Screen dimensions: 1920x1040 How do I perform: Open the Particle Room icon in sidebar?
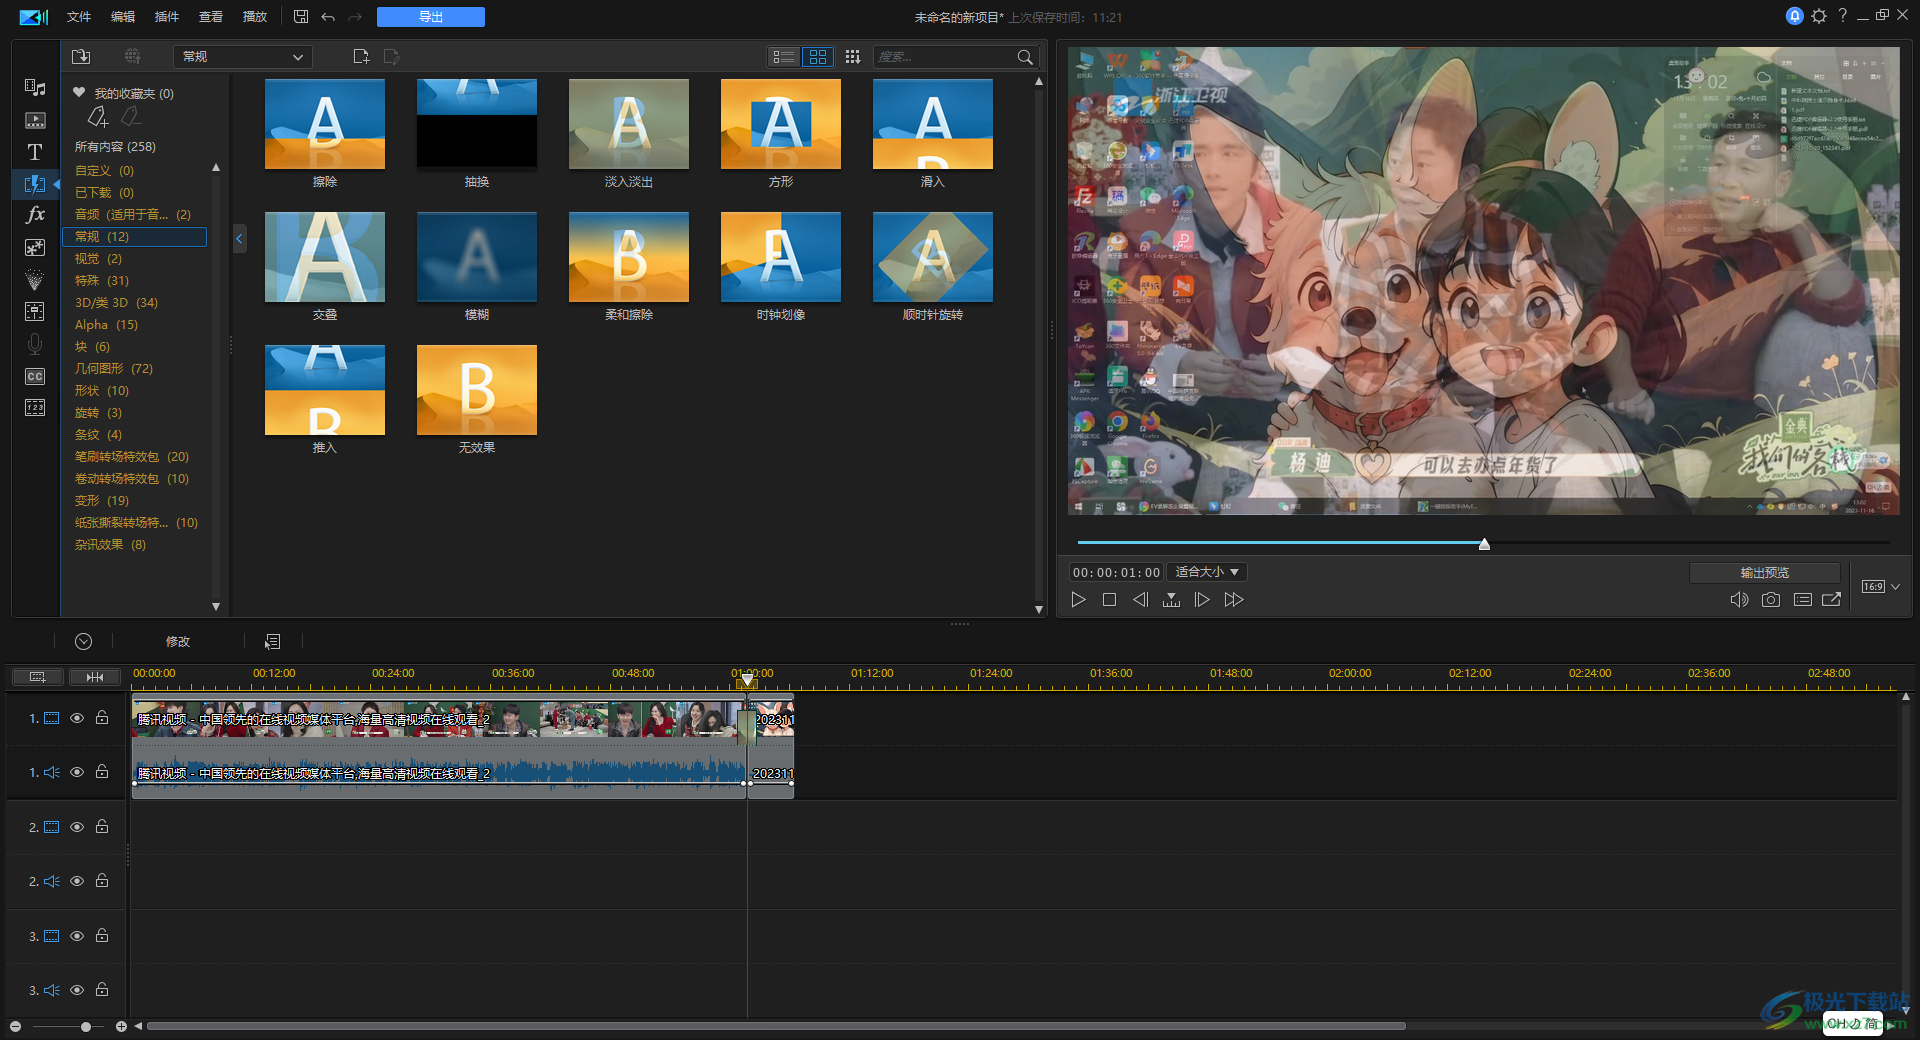(x=35, y=280)
